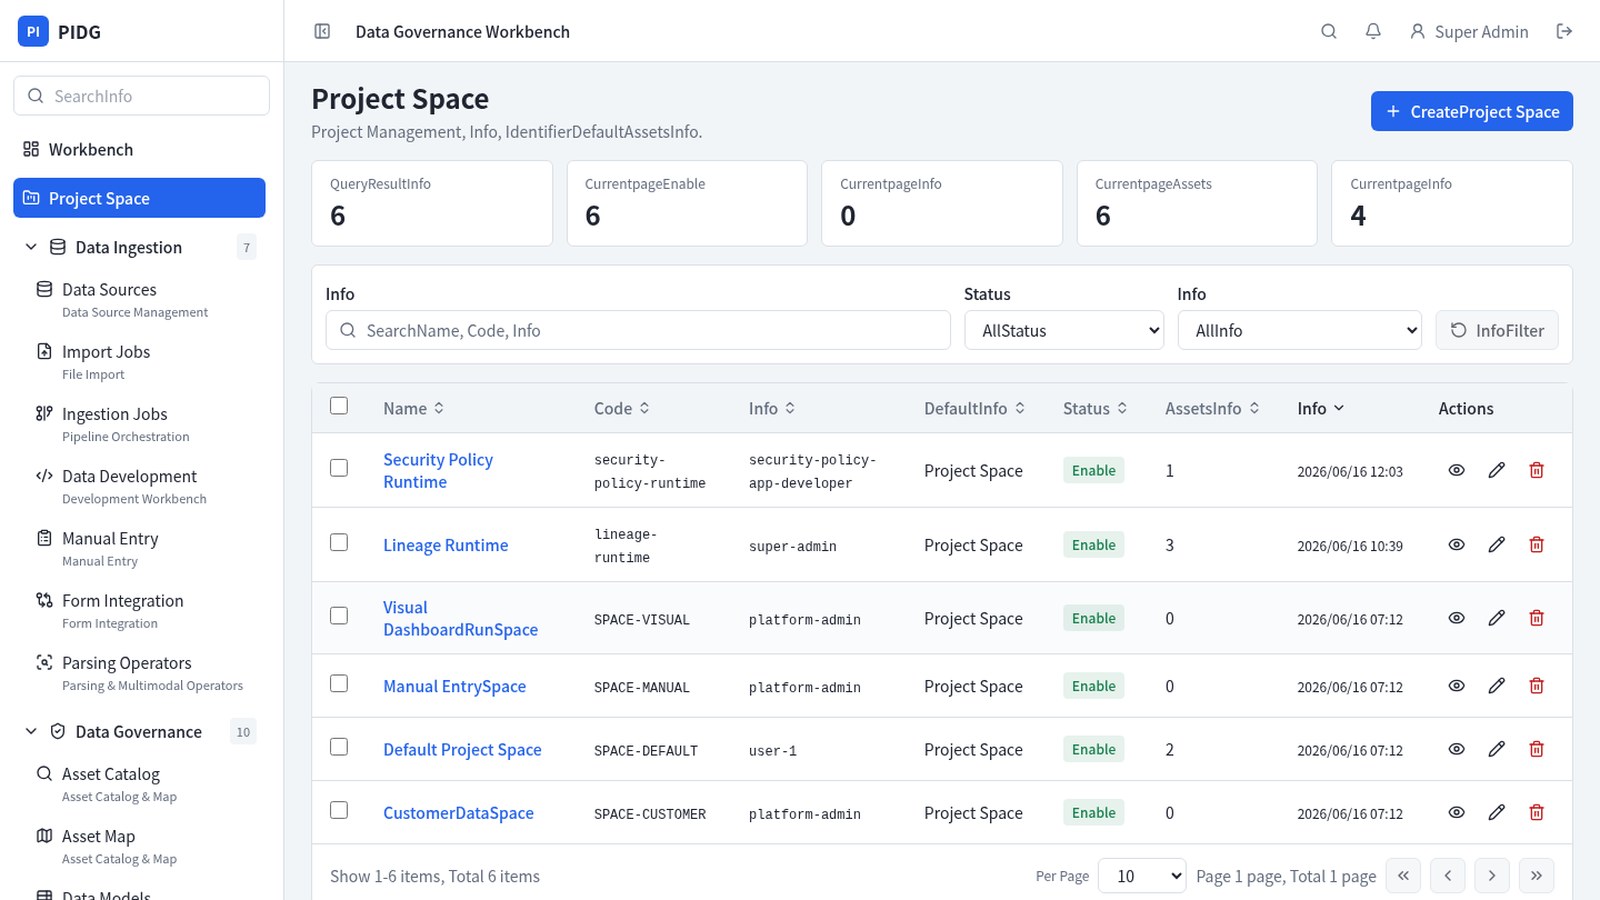Viewport: 1600px width, 900px height.
Task: Click the InfoFilter reset button
Action: coord(1497,330)
